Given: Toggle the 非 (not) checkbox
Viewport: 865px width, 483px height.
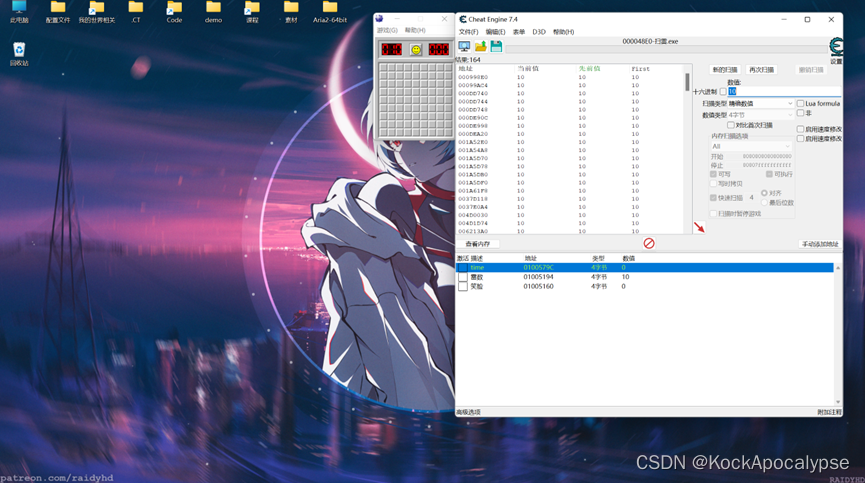Looking at the screenshot, I should click(800, 113).
